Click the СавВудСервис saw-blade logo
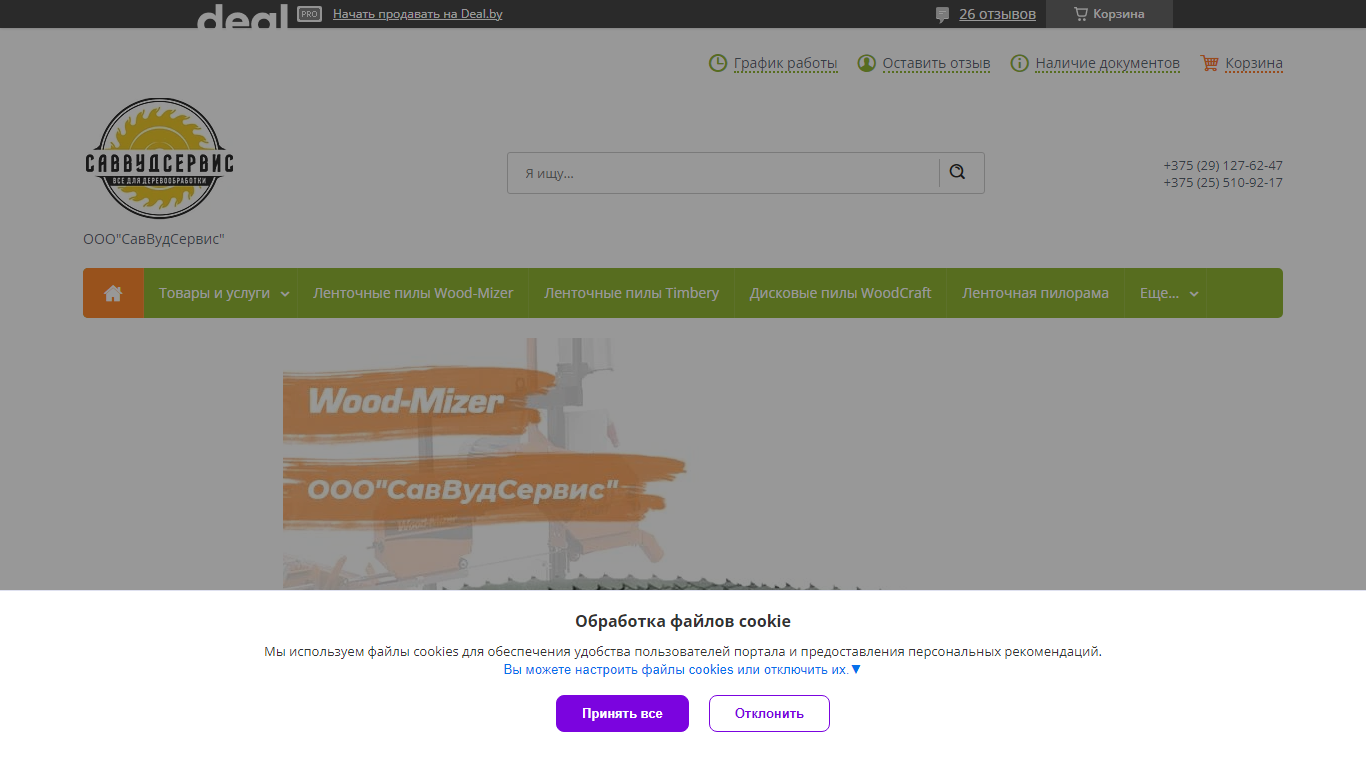The width and height of the screenshot is (1366, 768). (x=159, y=159)
